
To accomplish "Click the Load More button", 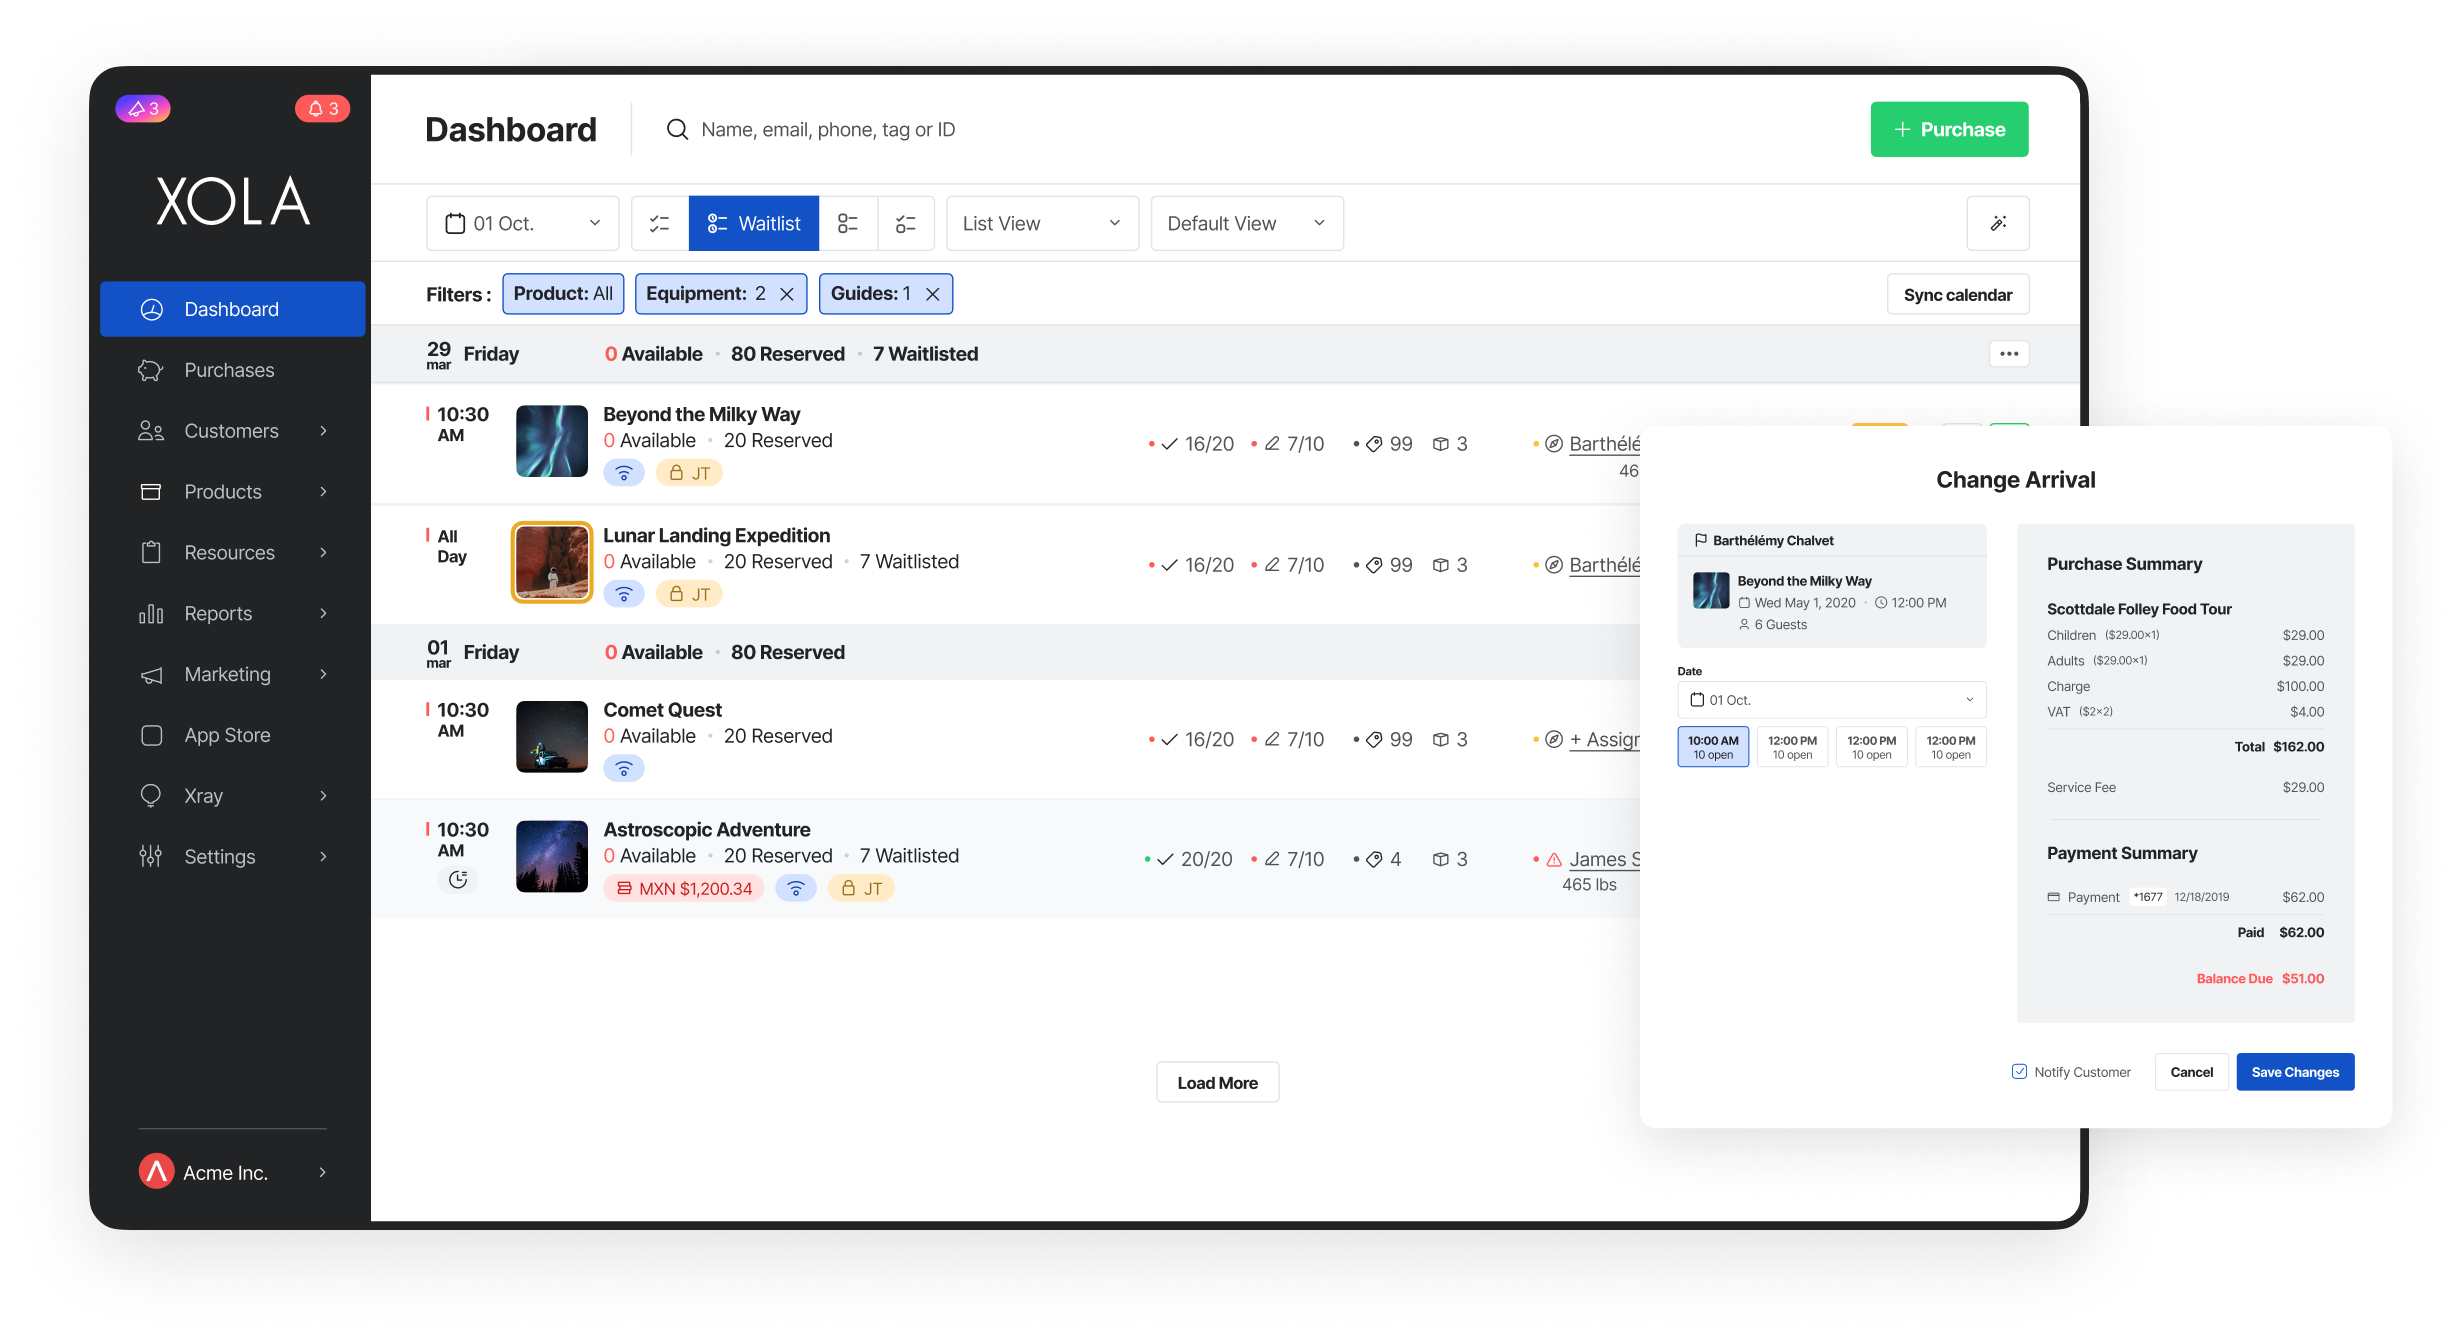I will click(1217, 1081).
